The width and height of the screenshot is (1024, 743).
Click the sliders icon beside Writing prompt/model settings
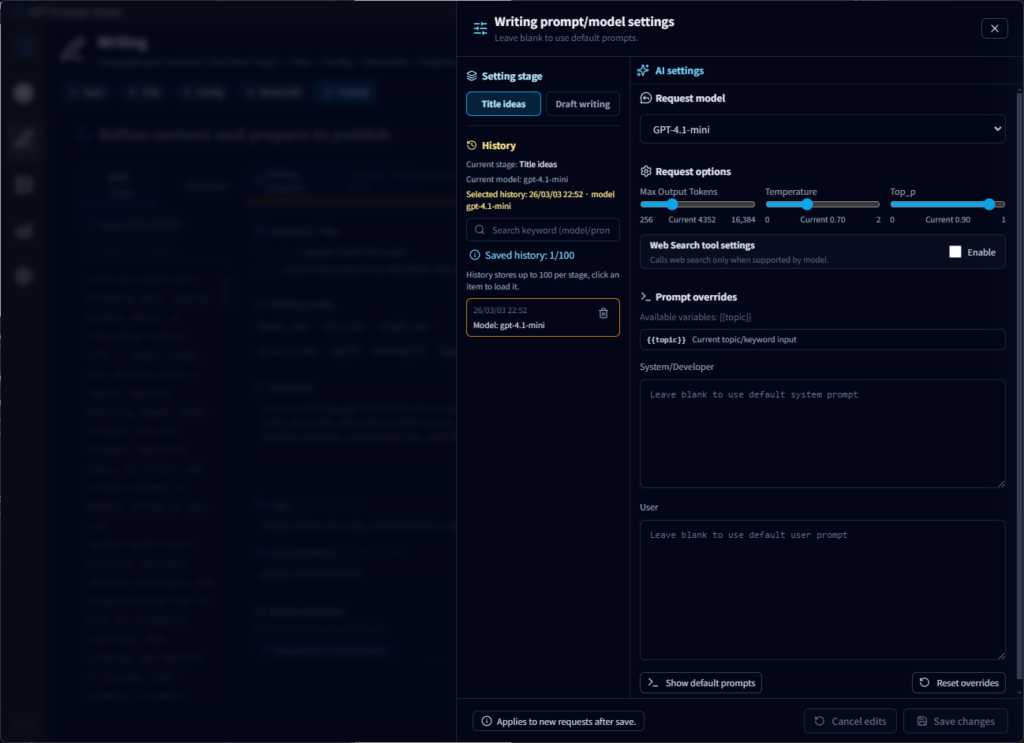click(x=479, y=28)
